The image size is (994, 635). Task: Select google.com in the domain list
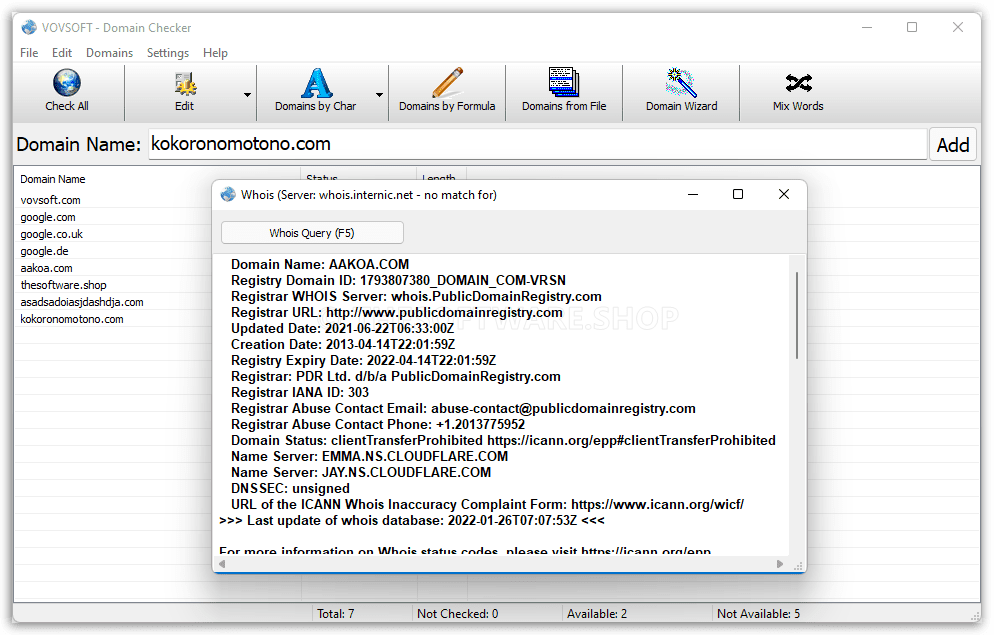tap(48, 217)
